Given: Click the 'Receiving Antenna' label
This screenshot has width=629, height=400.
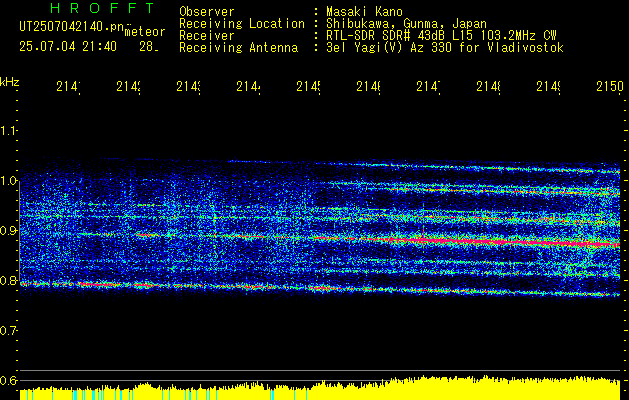Looking at the screenshot, I should (x=239, y=48).
